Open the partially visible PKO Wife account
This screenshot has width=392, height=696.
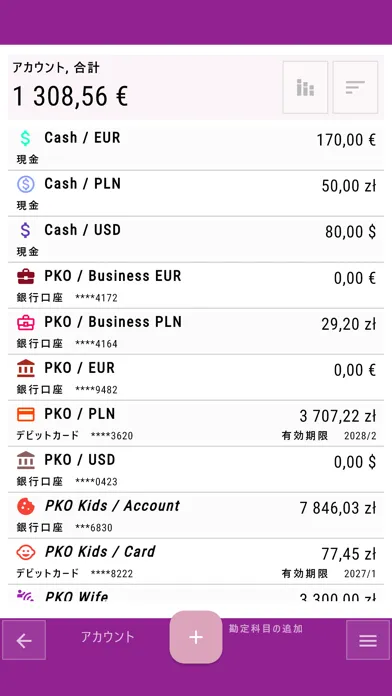pyautogui.click(x=196, y=593)
